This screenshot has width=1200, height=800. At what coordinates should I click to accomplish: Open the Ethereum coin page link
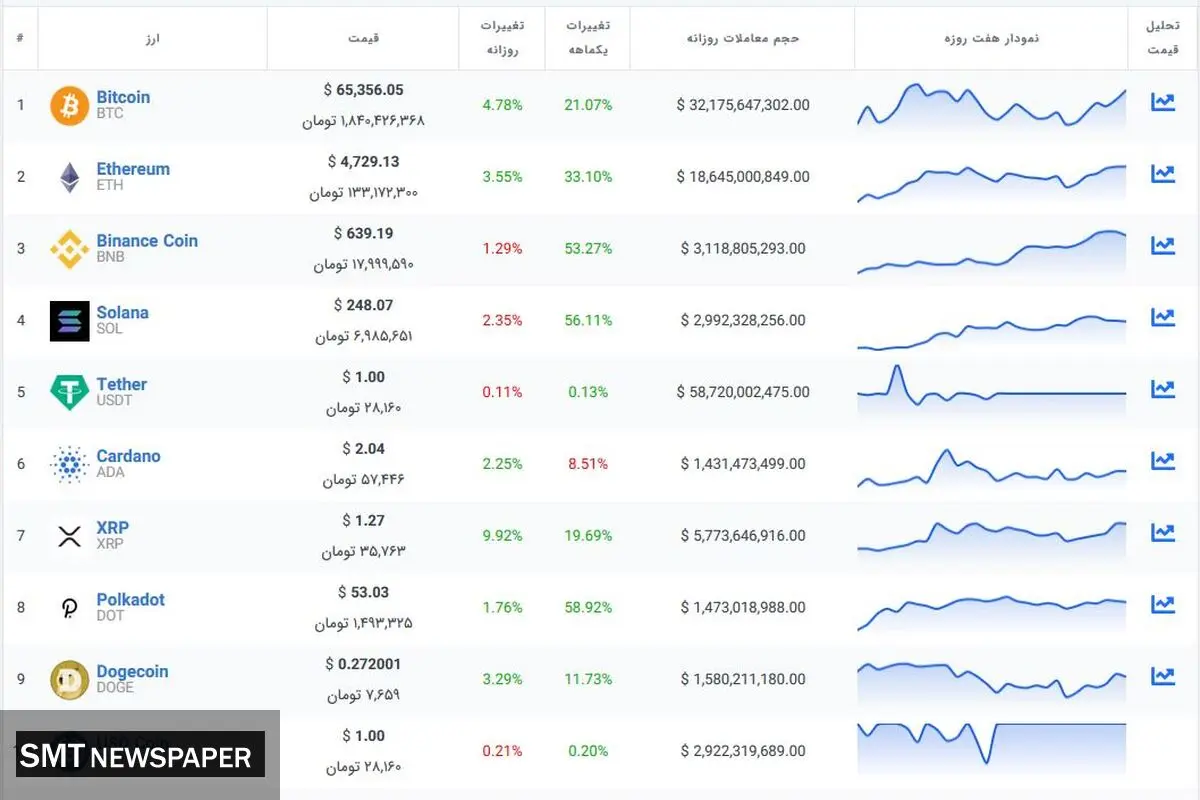(133, 169)
